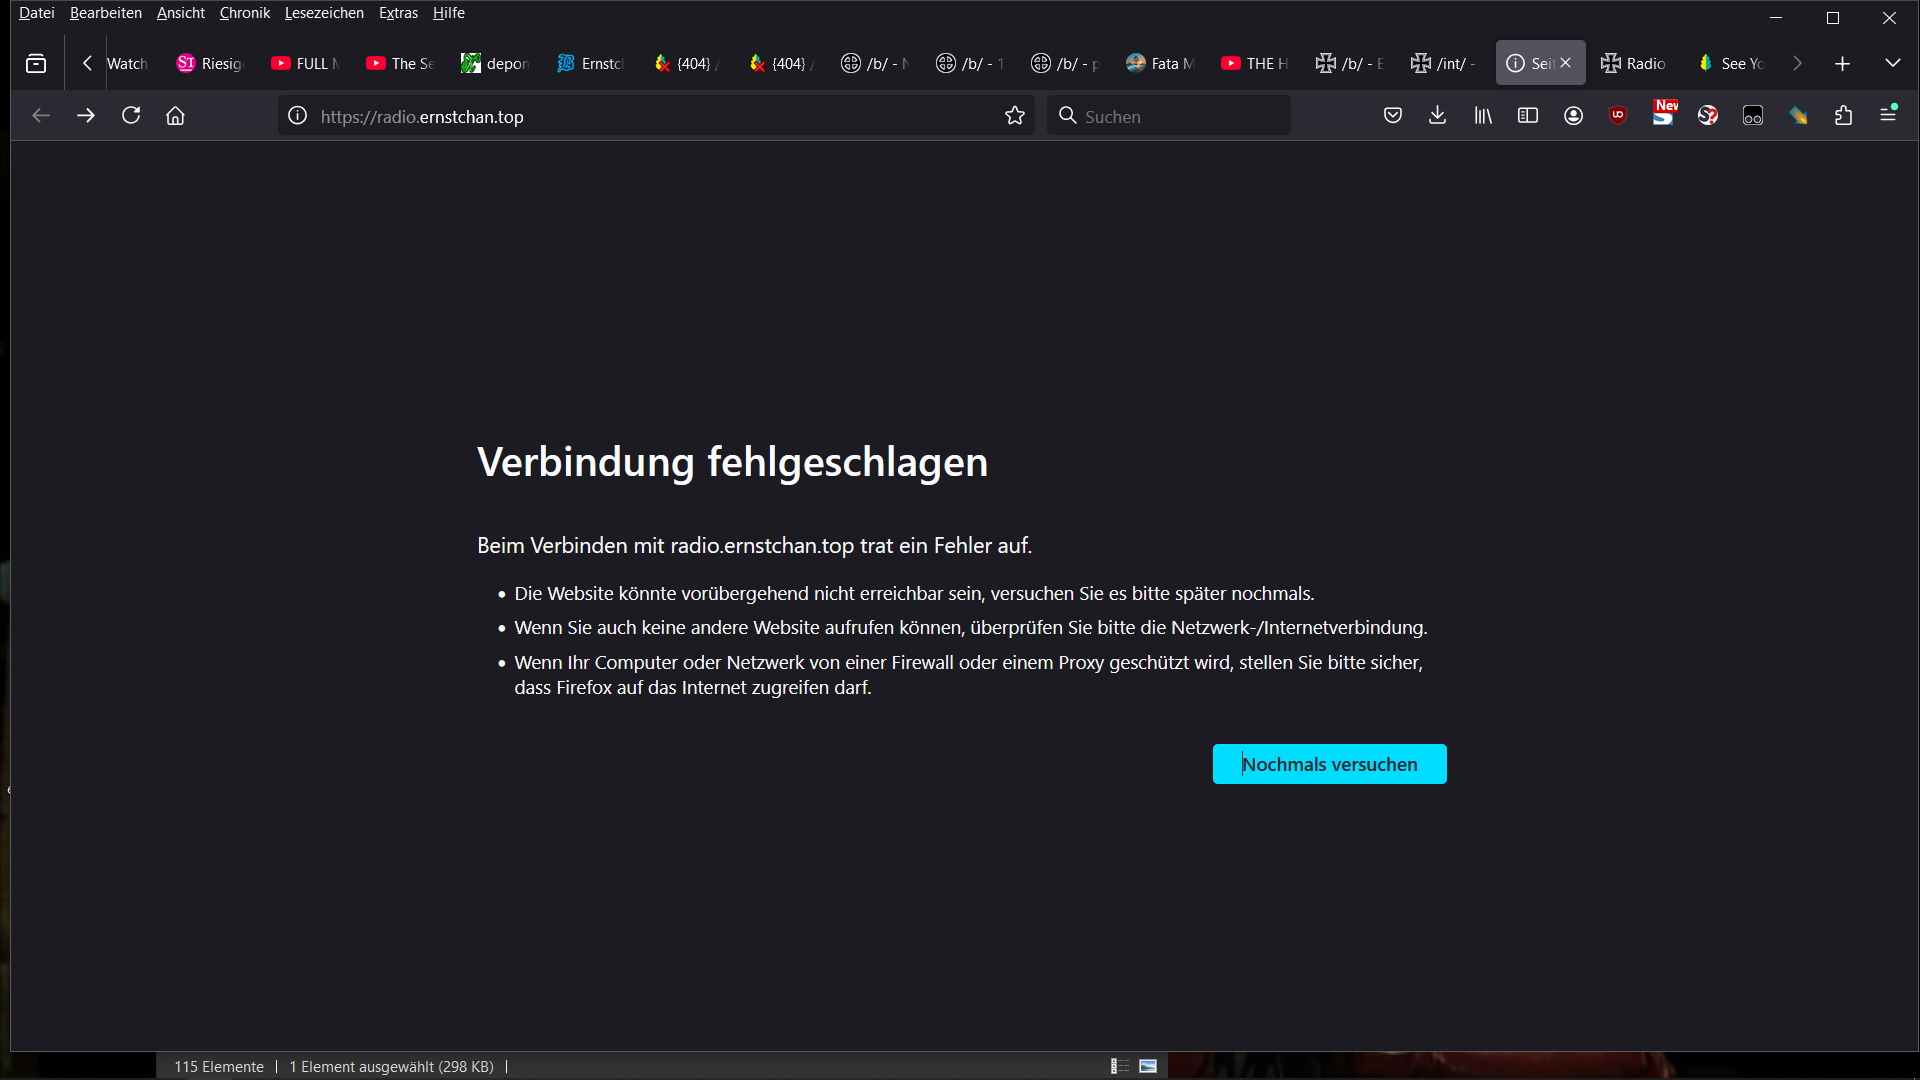The image size is (1920, 1080).
Task: Open the Lesezeichen menu
Action: click(x=324, y=13)
